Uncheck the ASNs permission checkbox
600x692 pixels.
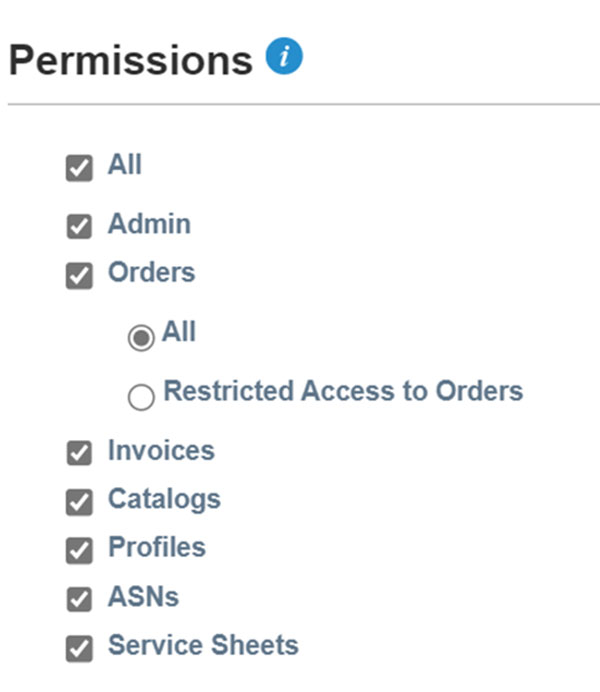click(79, 599)
